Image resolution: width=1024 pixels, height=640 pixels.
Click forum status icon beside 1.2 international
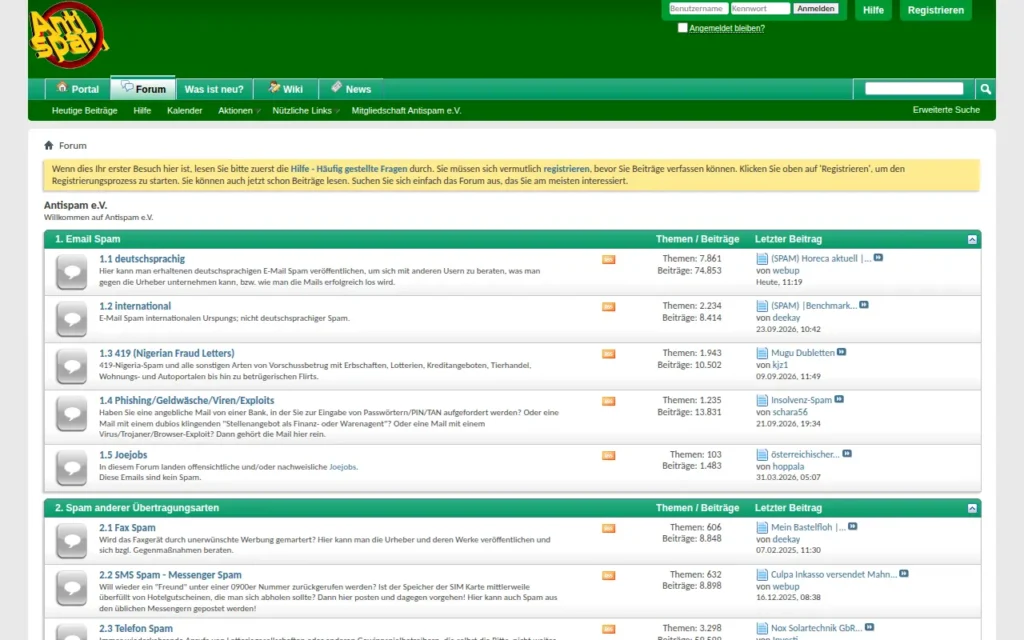[x=71, y=319]
